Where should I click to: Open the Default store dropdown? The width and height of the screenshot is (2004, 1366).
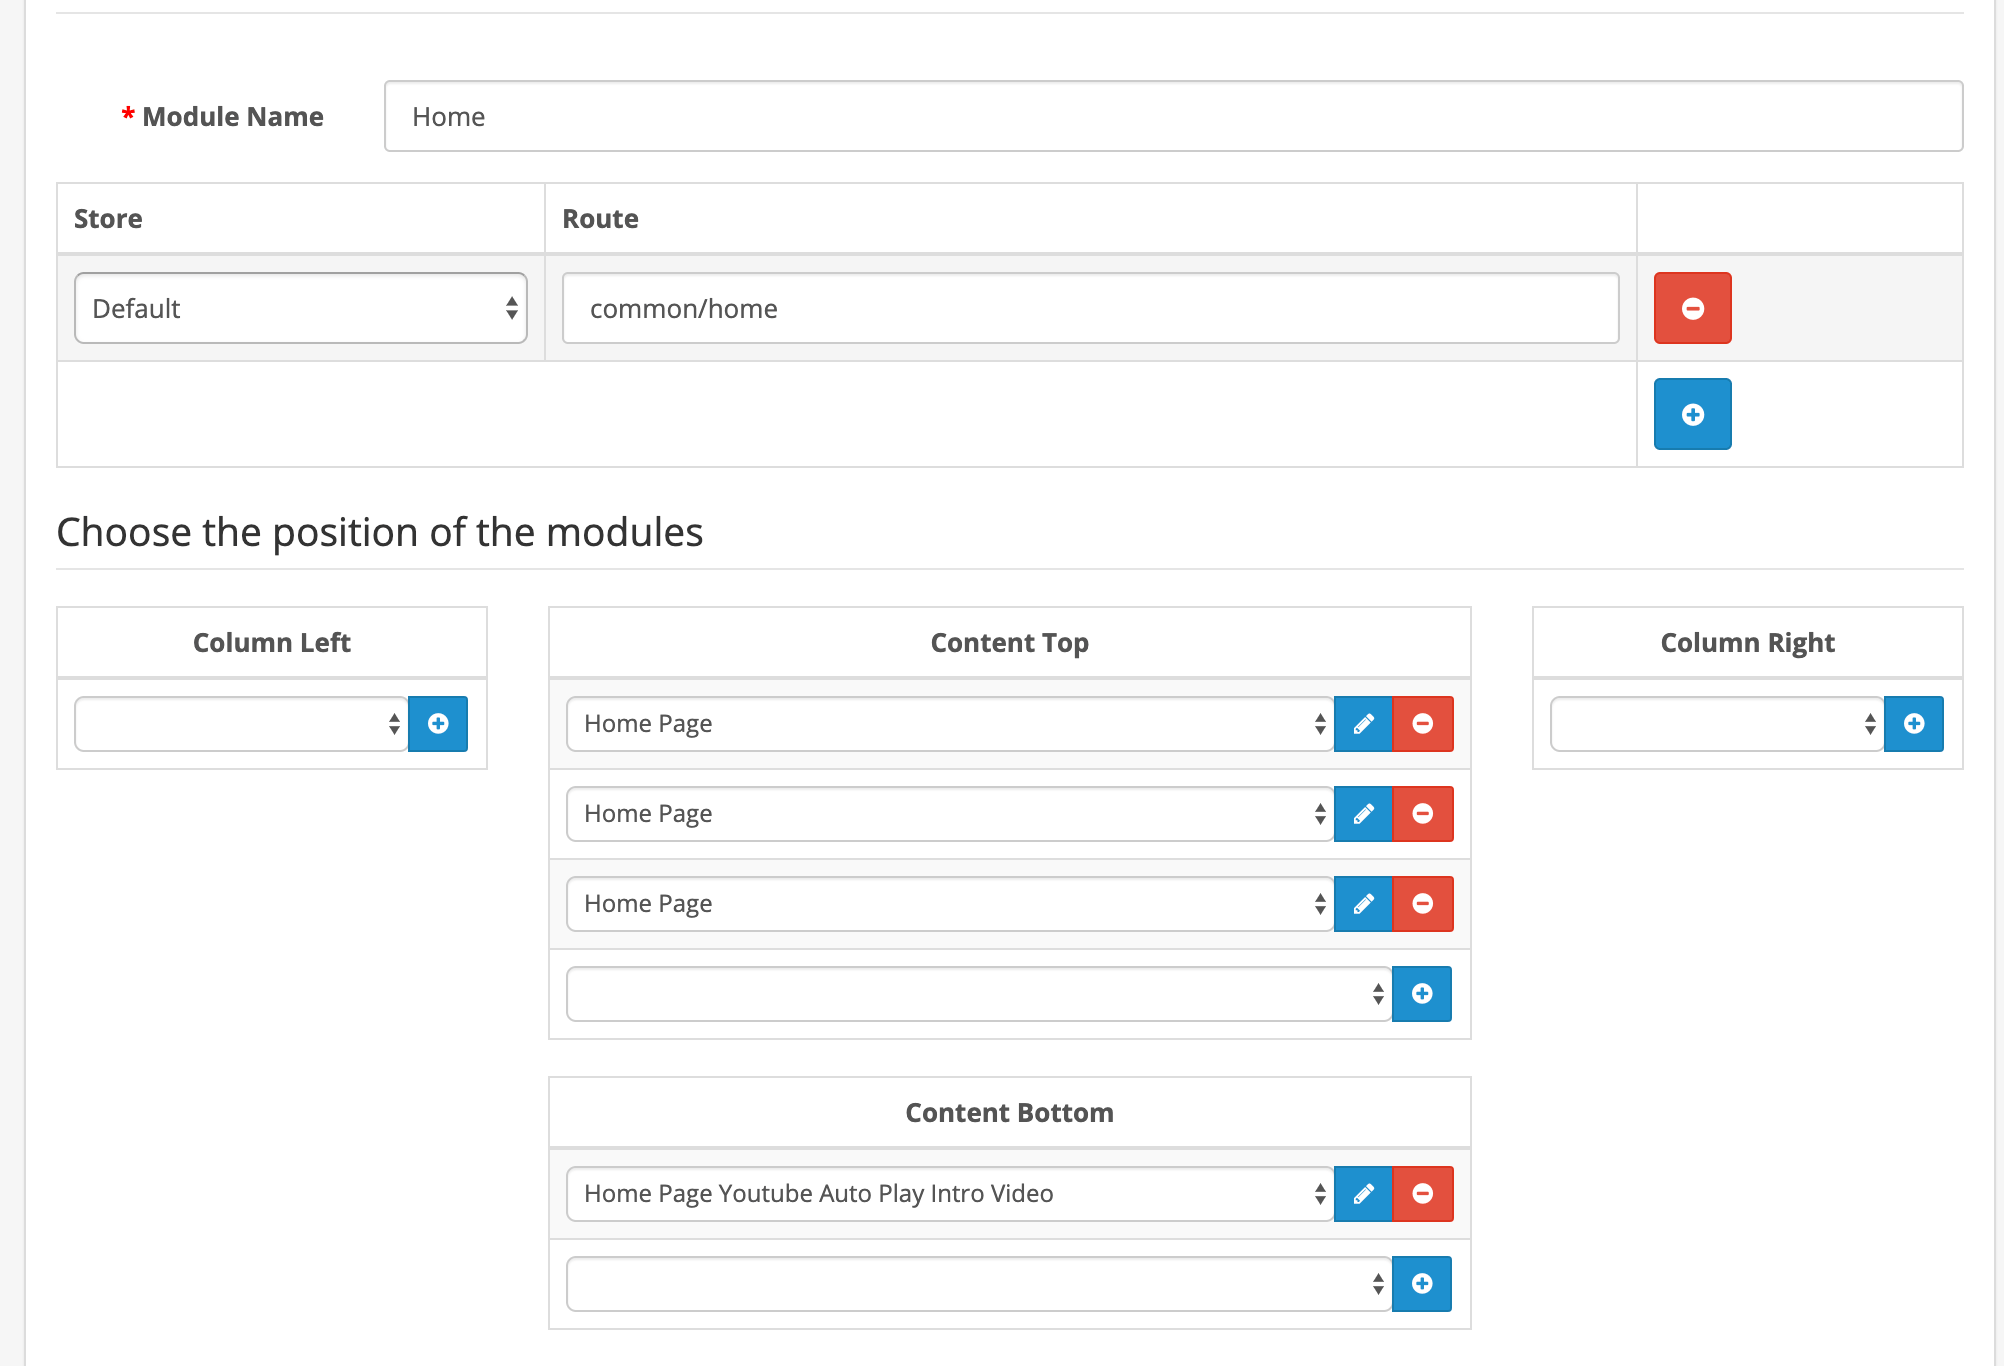point(300,308)
